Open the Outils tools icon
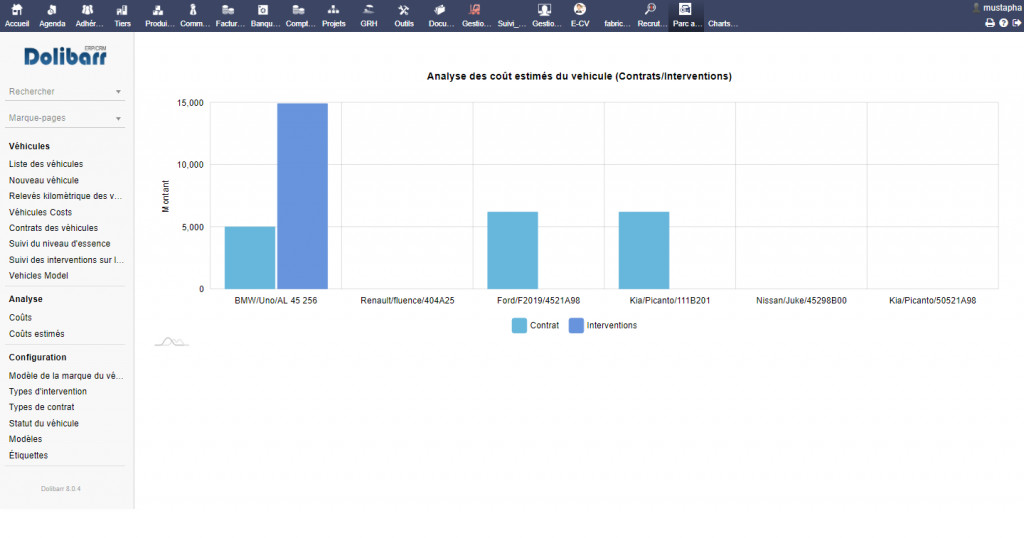The image size is (1024, 538). 404,10
